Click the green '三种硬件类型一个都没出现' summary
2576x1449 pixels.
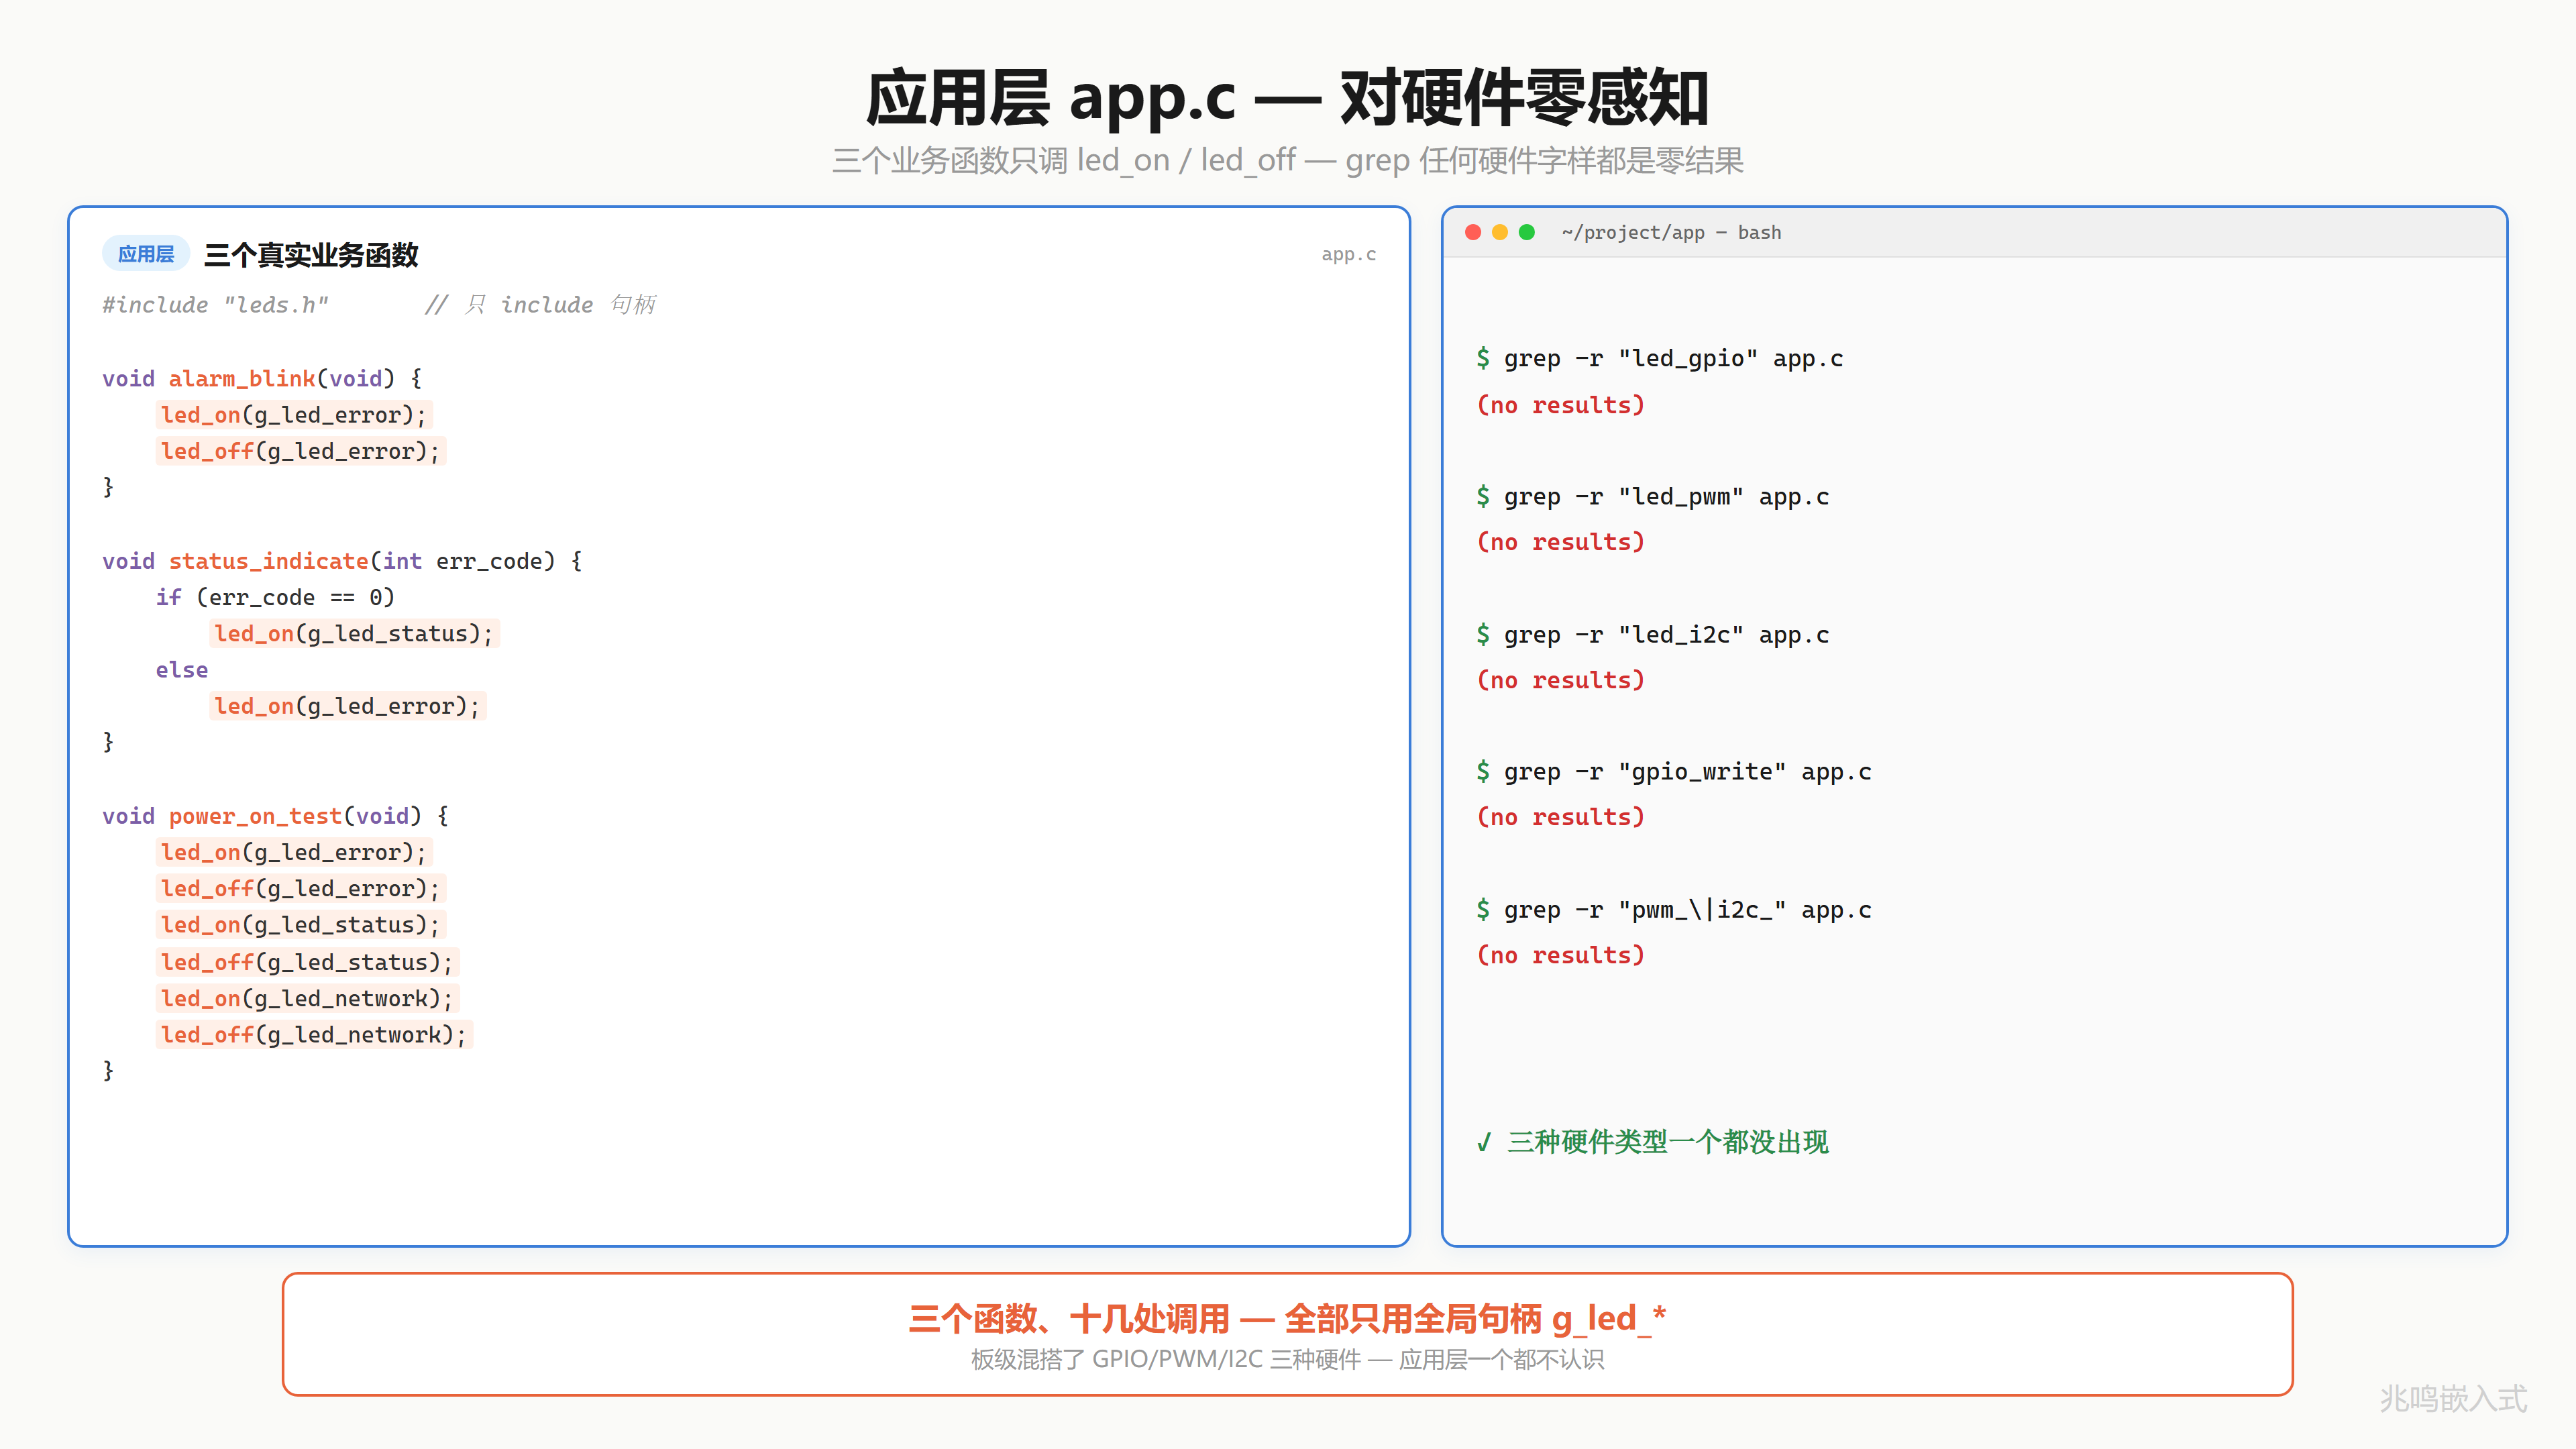tap(1652, 1142)
